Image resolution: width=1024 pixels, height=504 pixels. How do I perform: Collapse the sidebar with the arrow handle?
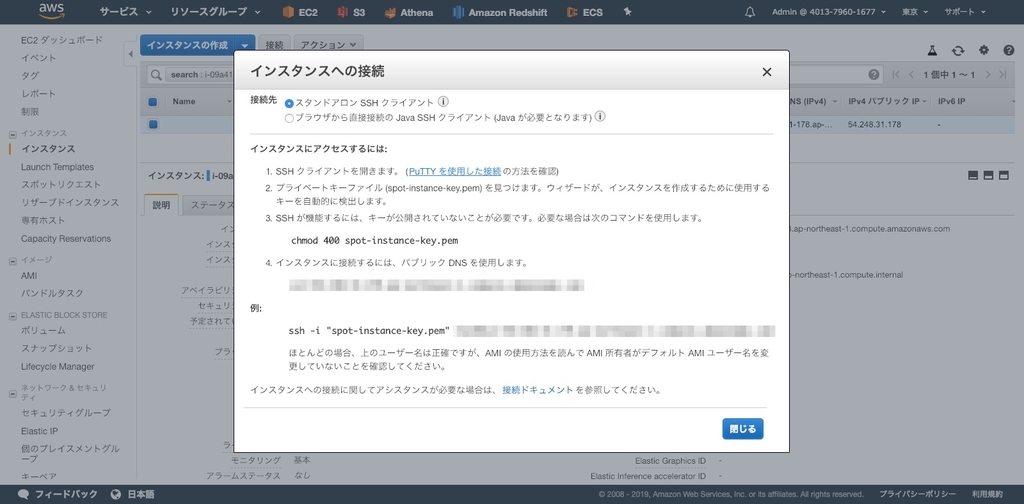[x=130, y=54]
